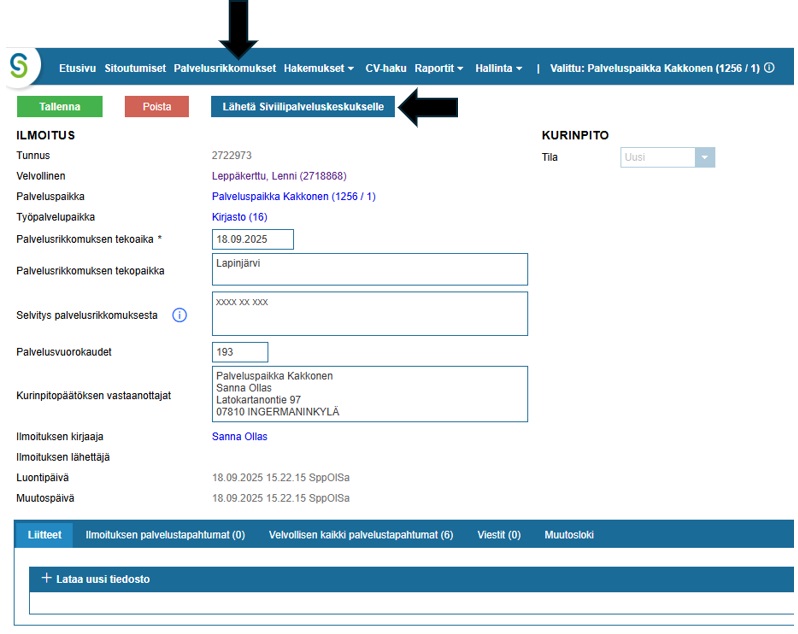Expand the Raportit menu
Image resolution: width=798 pixels, height=634 pixels.
(439, 68)
